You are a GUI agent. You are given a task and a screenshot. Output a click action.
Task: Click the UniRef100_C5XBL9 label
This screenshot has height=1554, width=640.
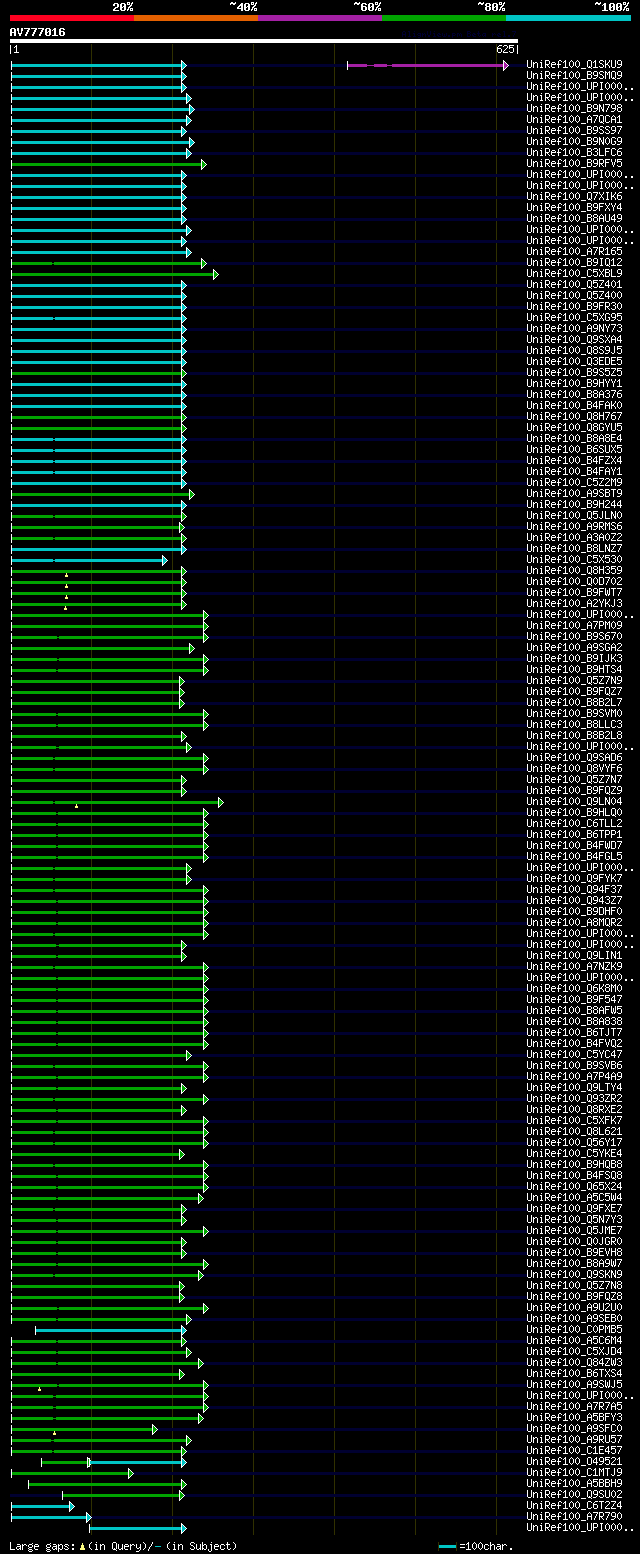pyautogui.click(x=574, y=273)
